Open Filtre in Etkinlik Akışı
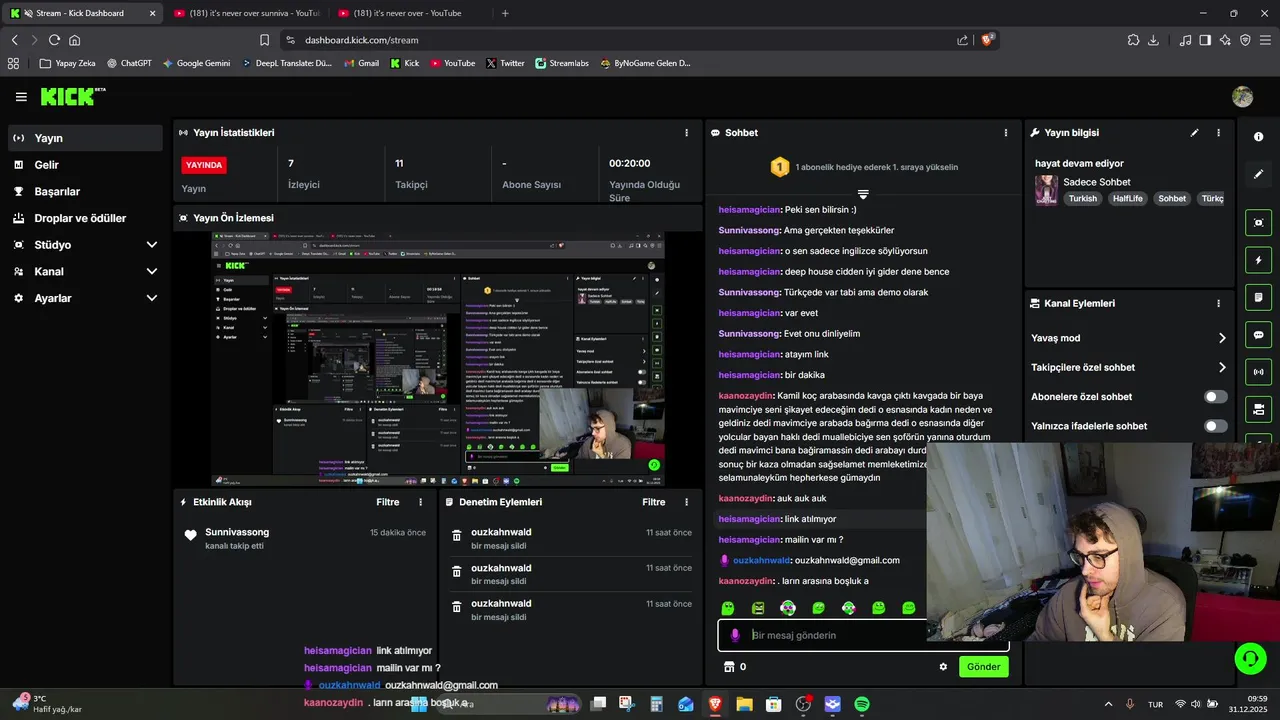1280x720 pixels. 388,502
